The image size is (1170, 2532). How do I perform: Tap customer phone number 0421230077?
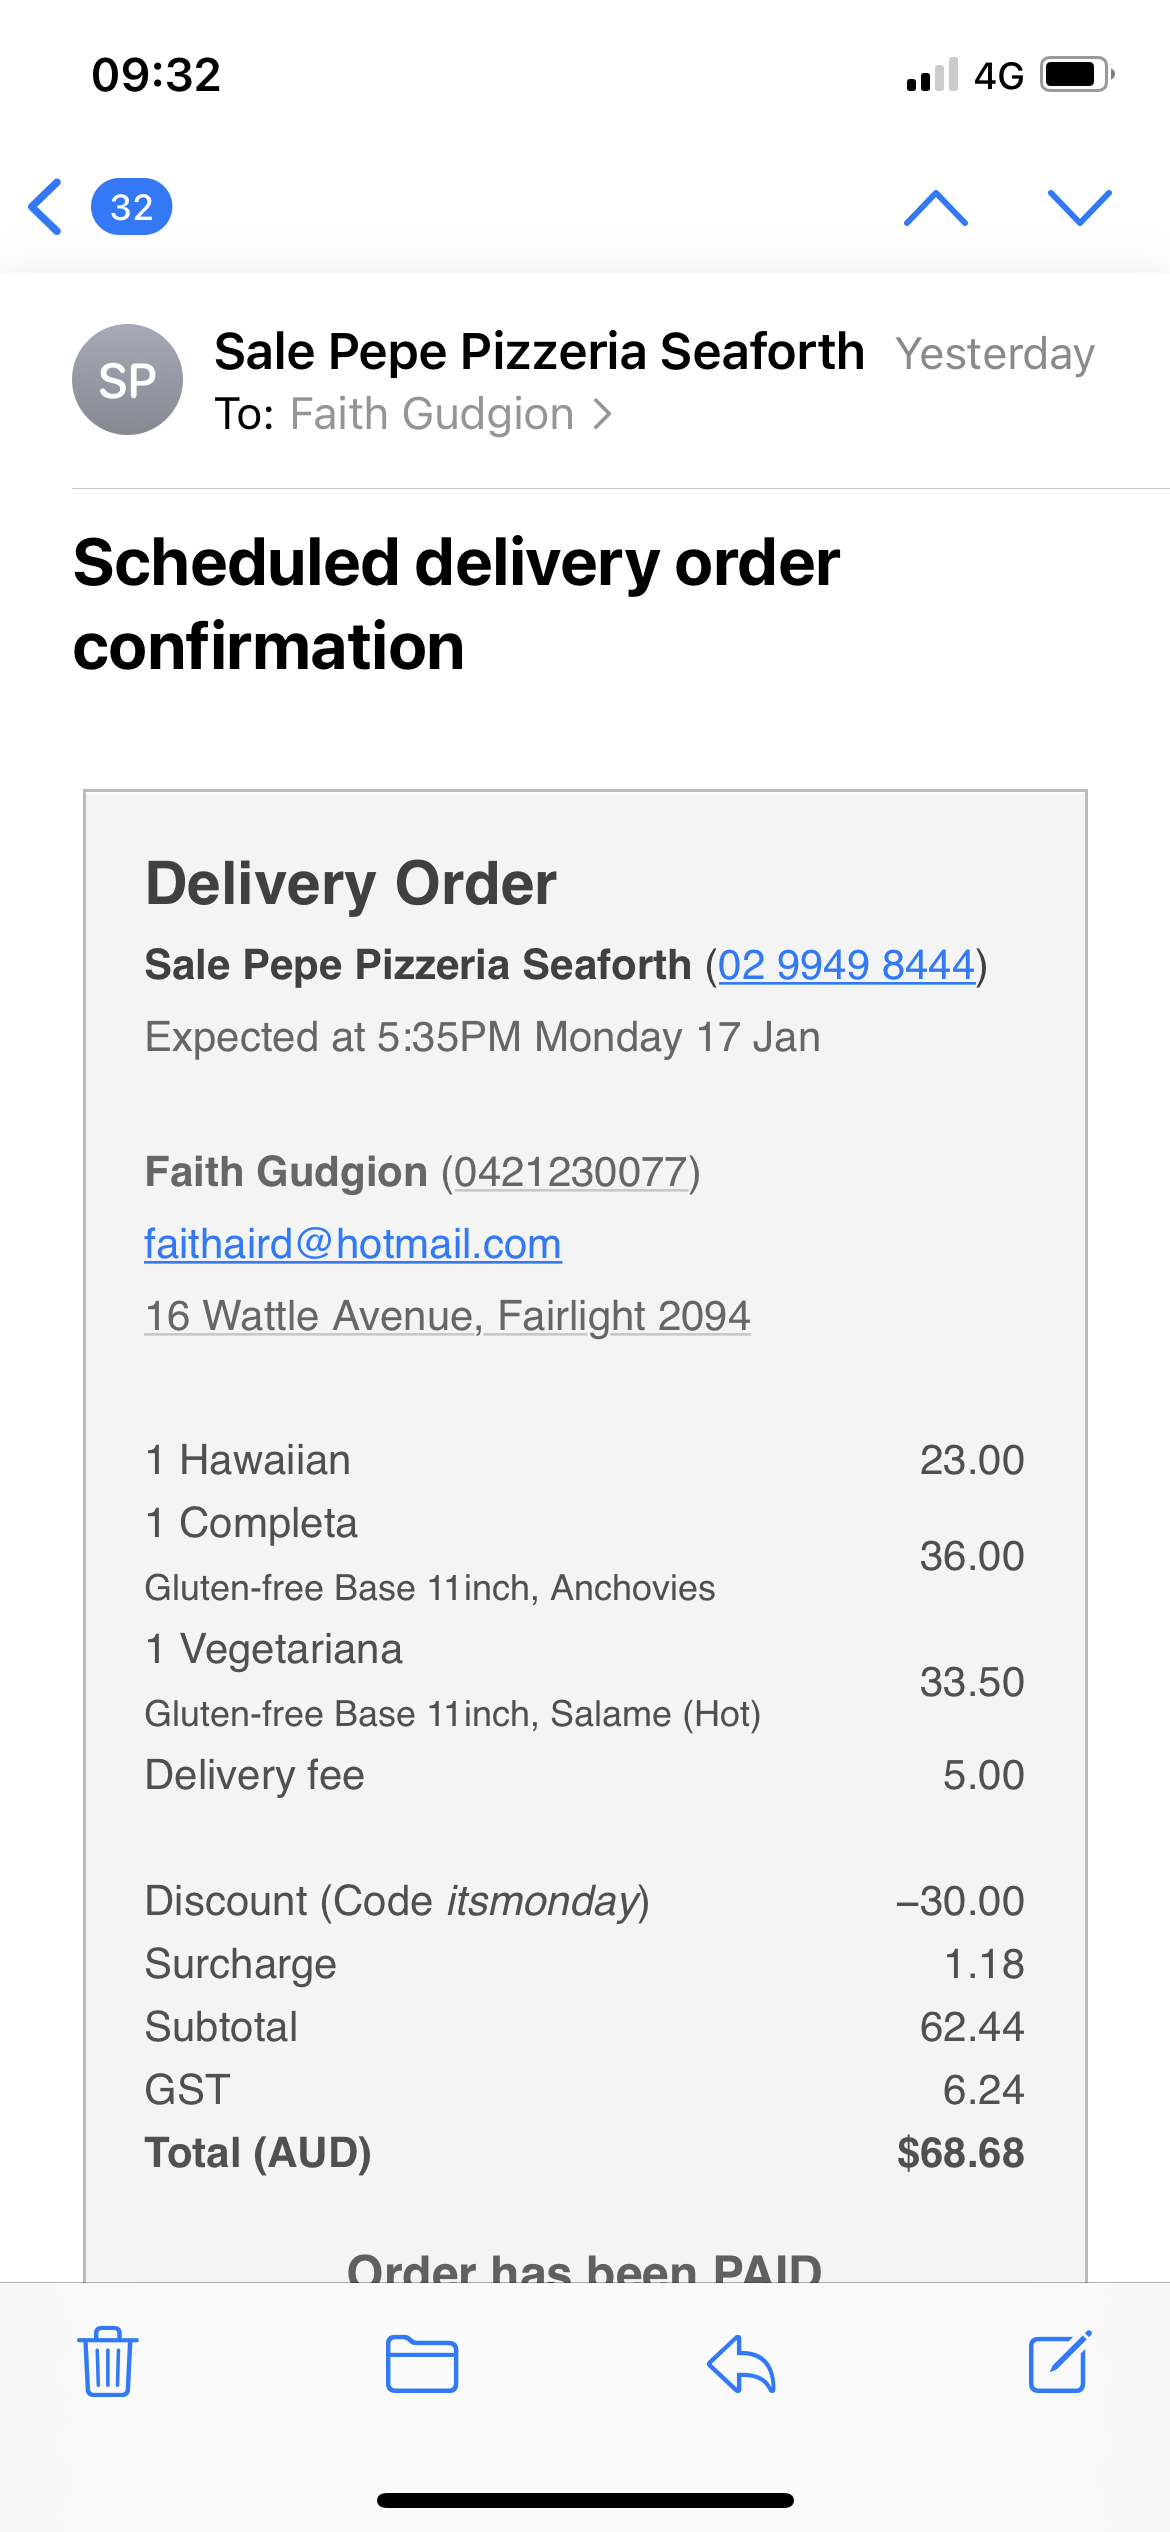pyautogui.click(x=571, y=1172)
